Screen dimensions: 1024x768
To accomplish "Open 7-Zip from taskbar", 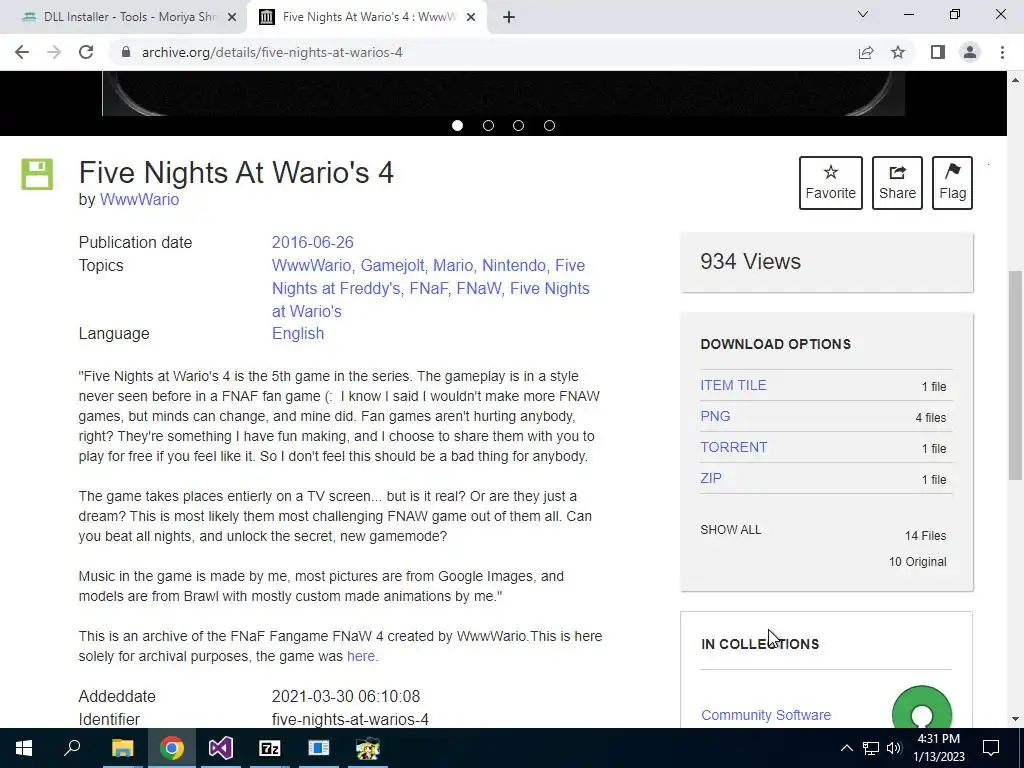I will [270, 748].
